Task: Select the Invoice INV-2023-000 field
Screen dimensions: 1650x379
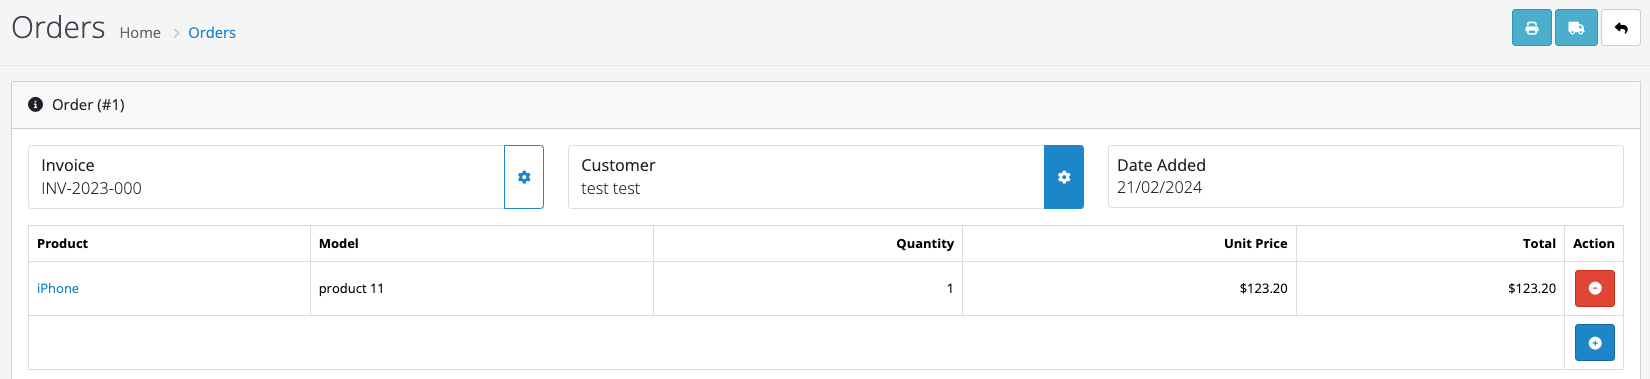Action: pos(266,177)
